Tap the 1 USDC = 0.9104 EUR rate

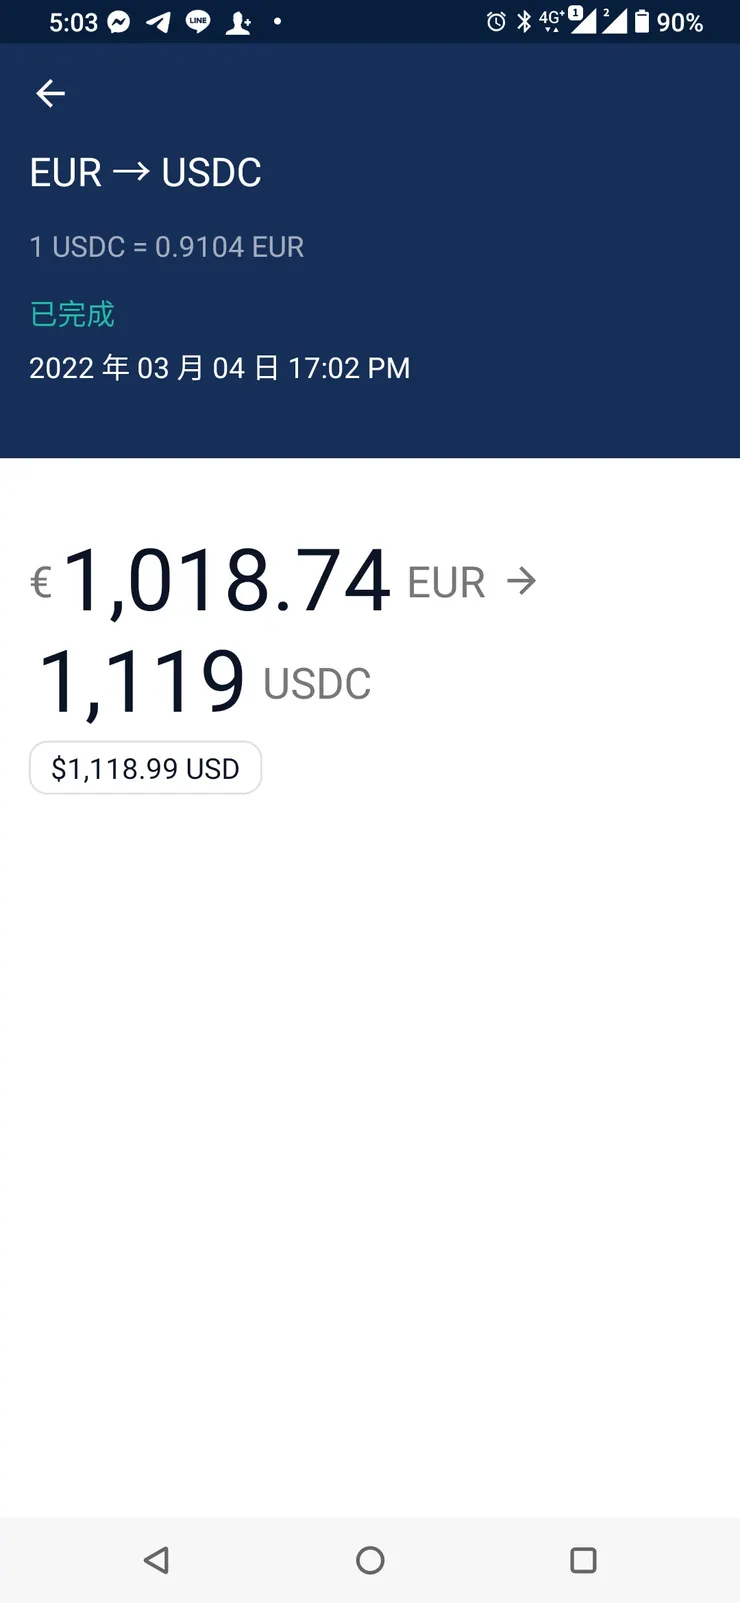167,247
